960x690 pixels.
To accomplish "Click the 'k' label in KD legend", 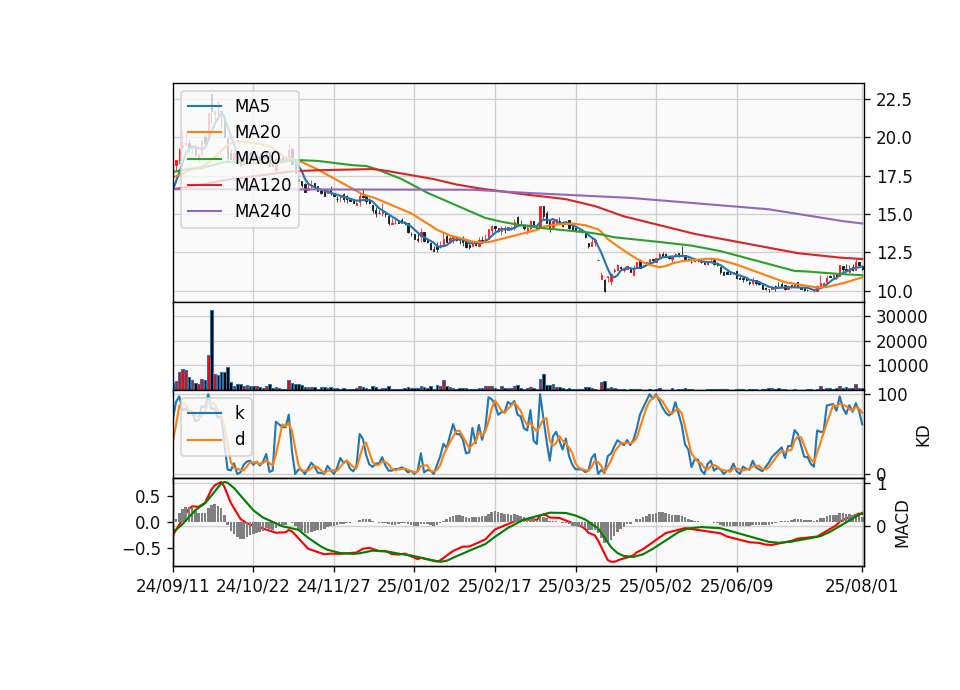I will pos(240,413).
